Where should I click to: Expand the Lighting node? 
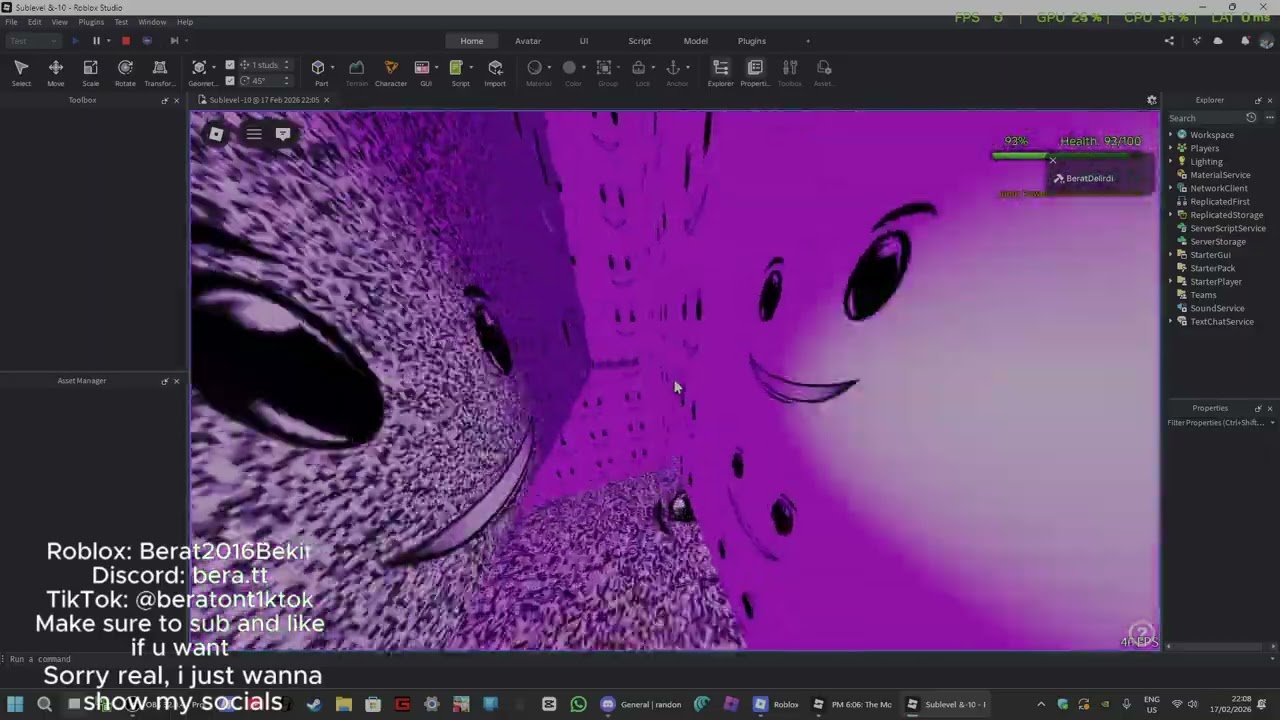pyautogui.click(x=1171, y=161)
